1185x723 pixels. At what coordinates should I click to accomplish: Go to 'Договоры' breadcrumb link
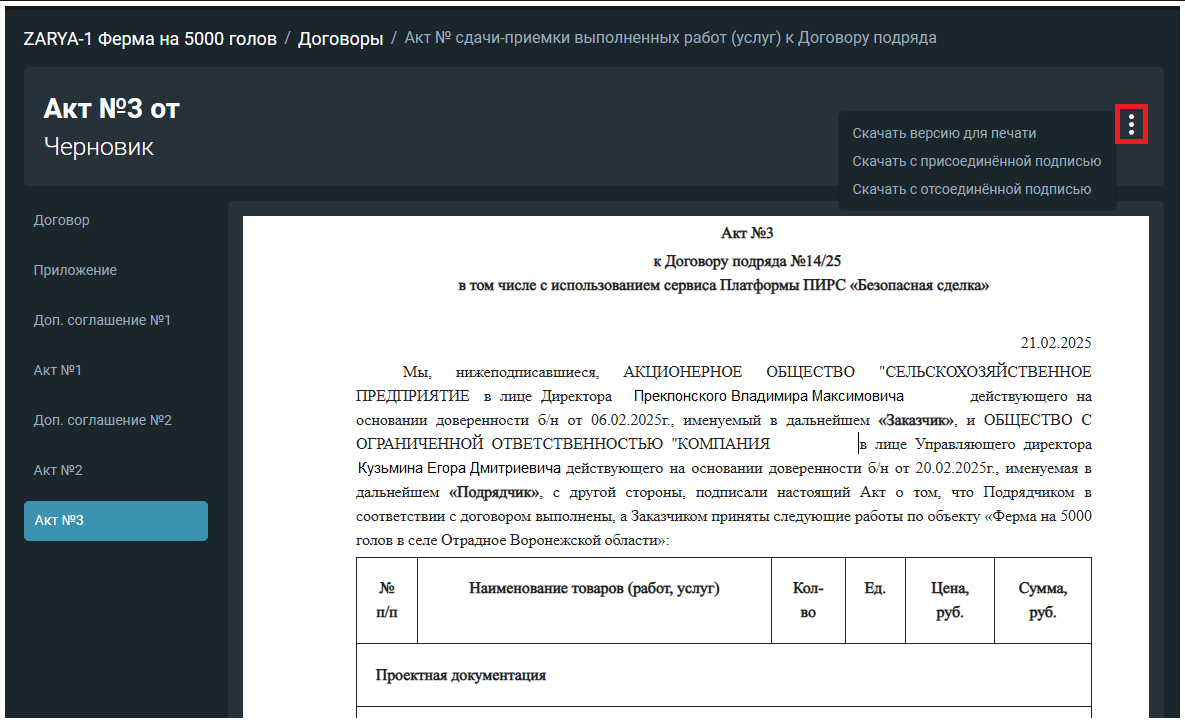point(340,39)
